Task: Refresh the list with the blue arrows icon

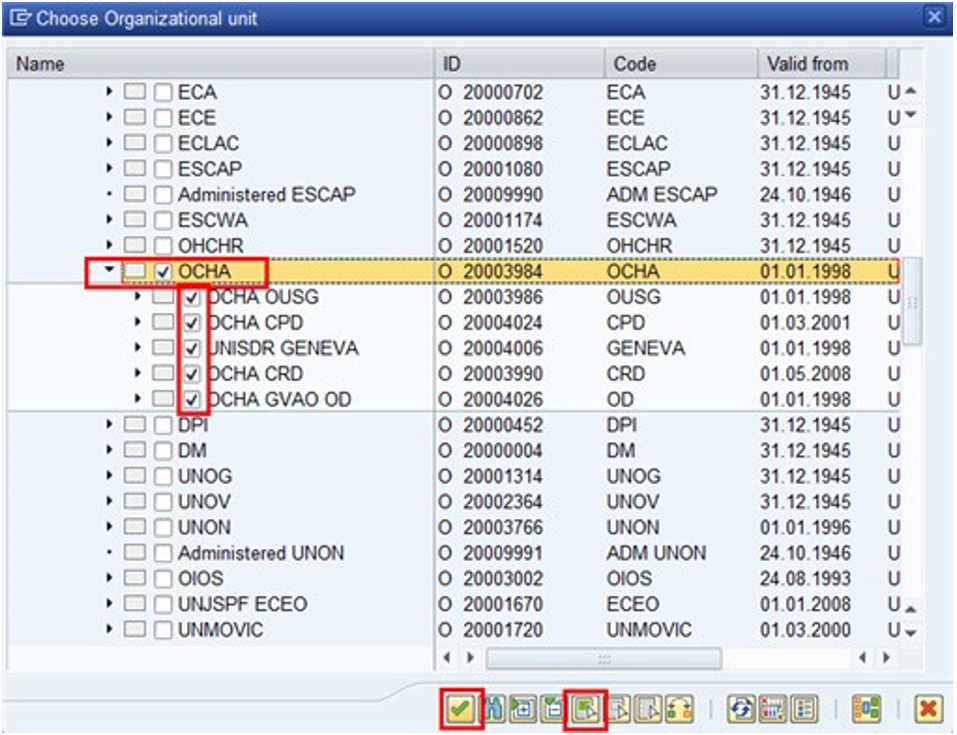Action: coord(742,709)
